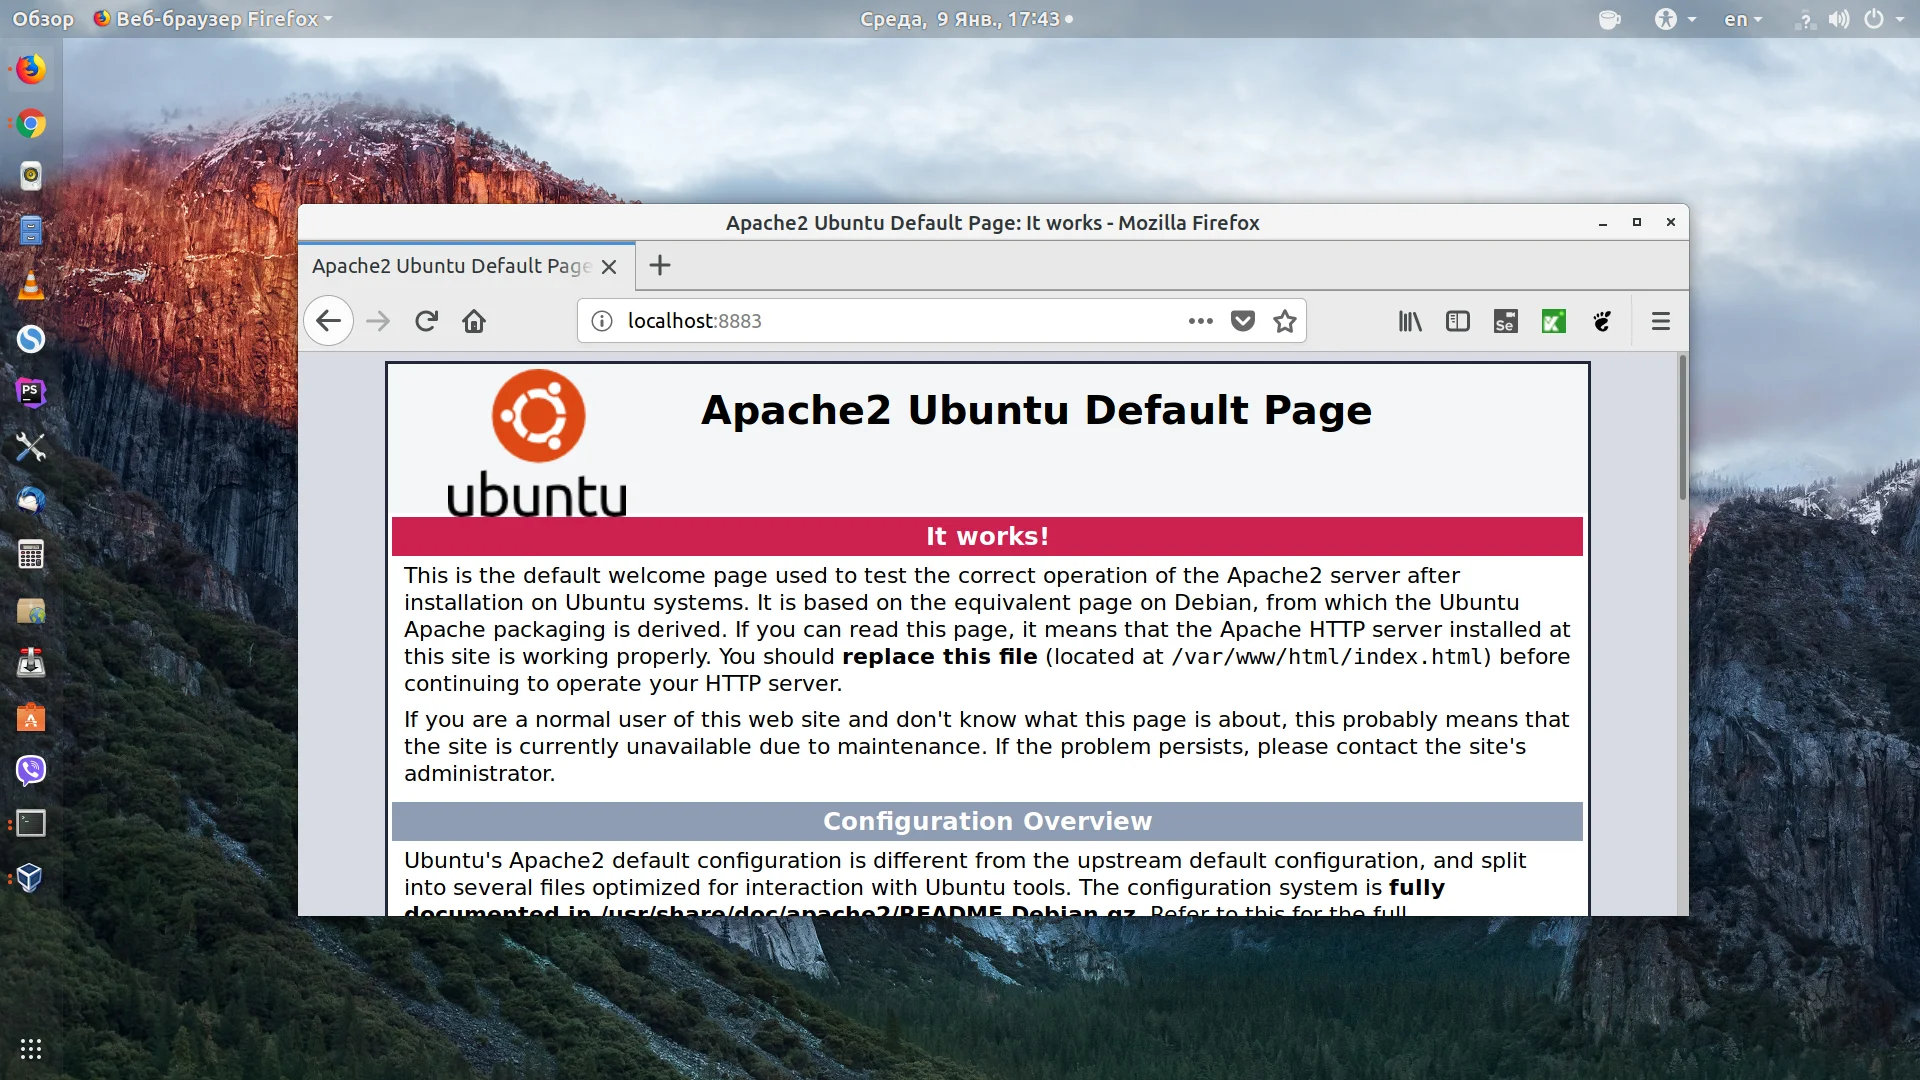Open a new tab with plus button
Viewport: 1920px width, 1080px height.
tap(660, 266)
